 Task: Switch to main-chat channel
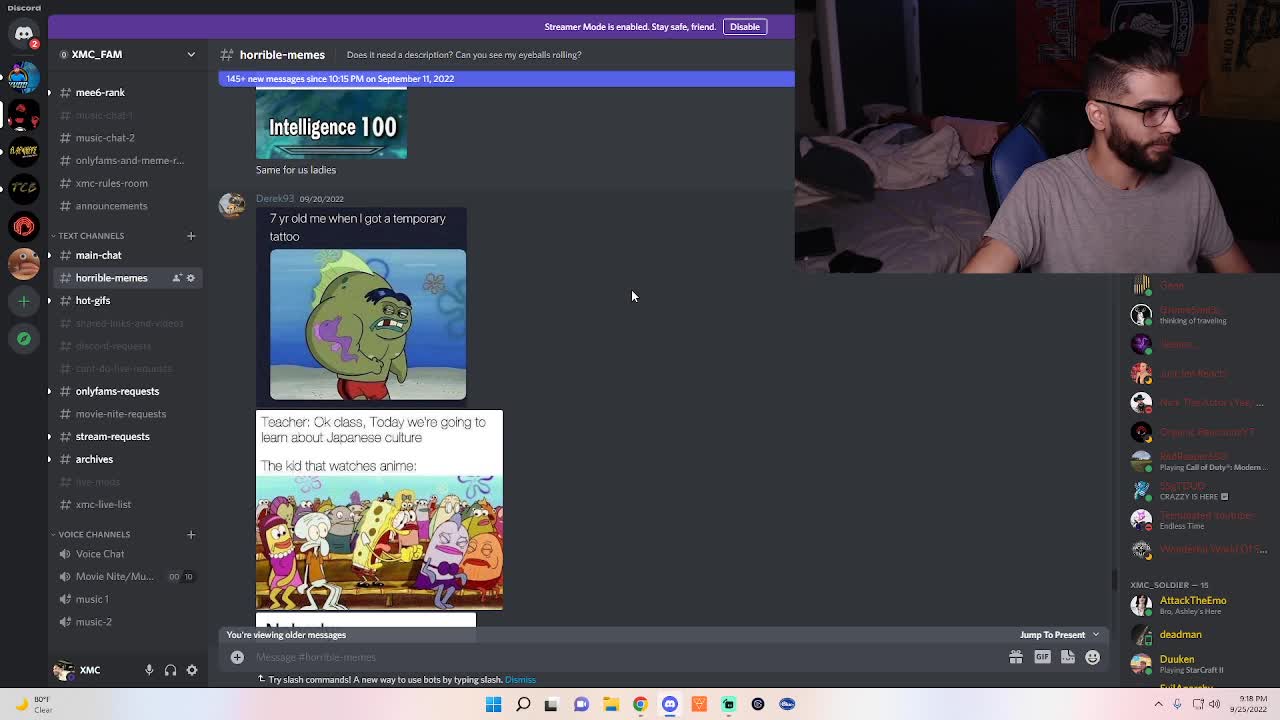coord(128,255)
